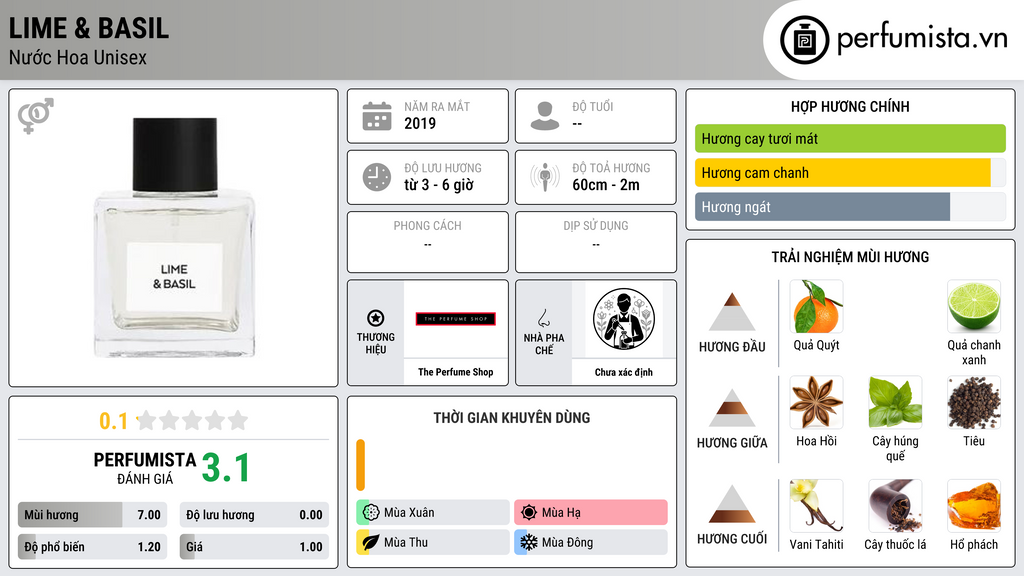Click the Perfumista score 3.1
This screenshot has width=1024, height=576.
226,468
